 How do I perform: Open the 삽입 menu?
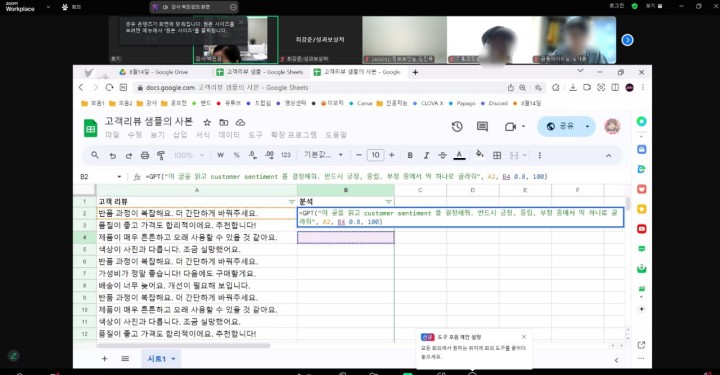coord(180,135)
